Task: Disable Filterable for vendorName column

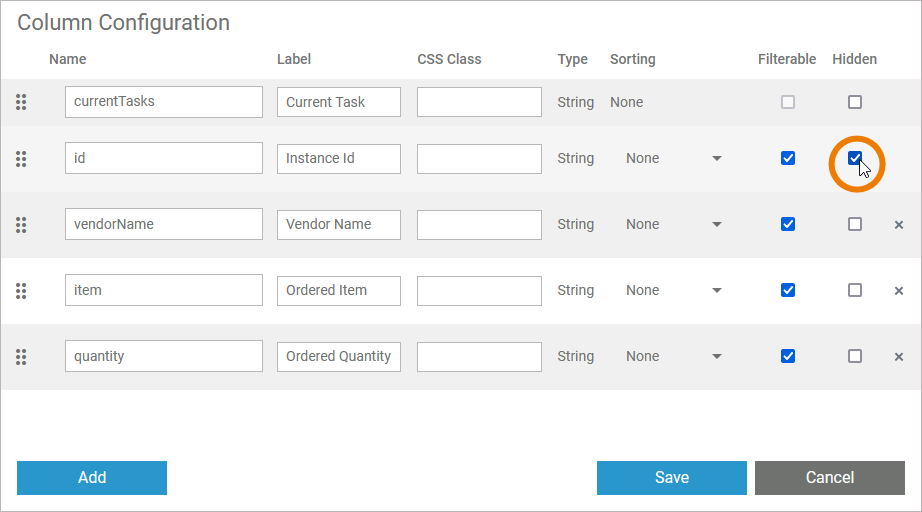Action: (788, 224)
